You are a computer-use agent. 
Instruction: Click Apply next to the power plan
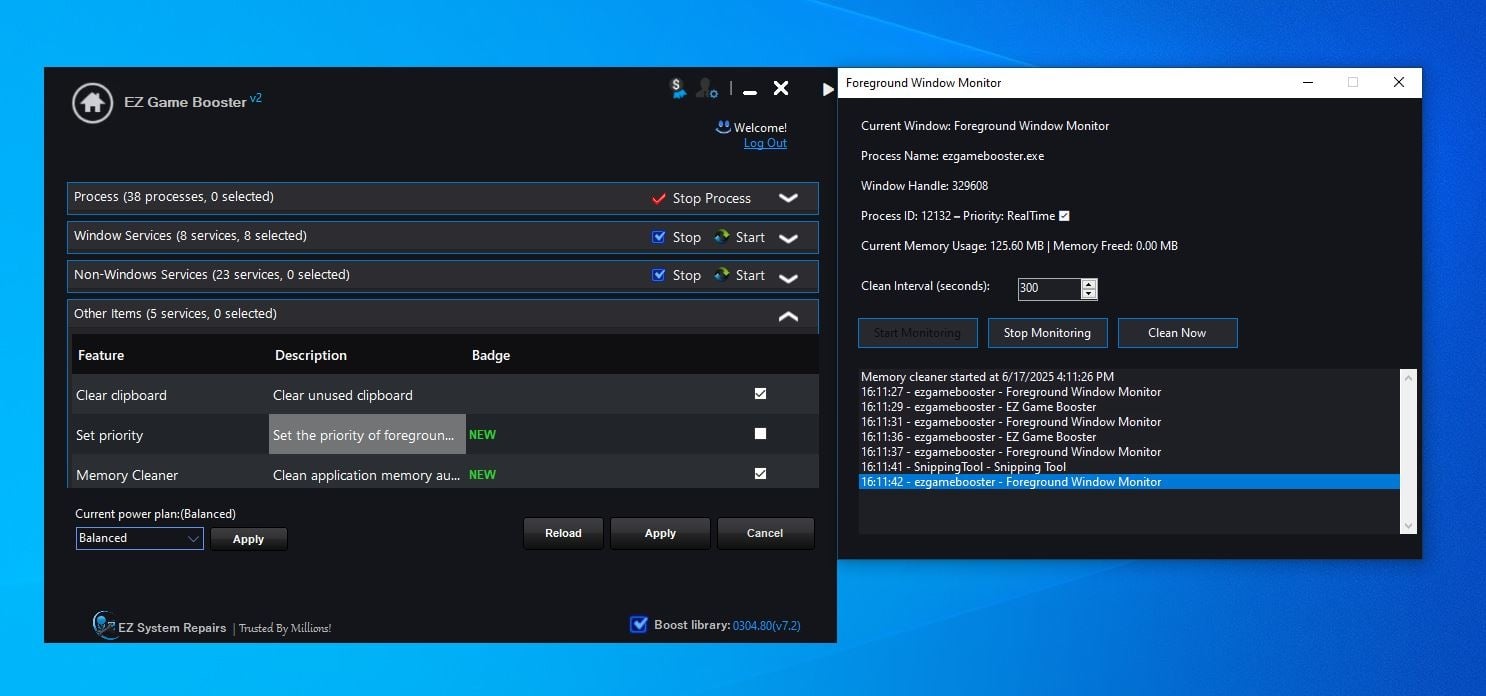(x=249, y=539)
